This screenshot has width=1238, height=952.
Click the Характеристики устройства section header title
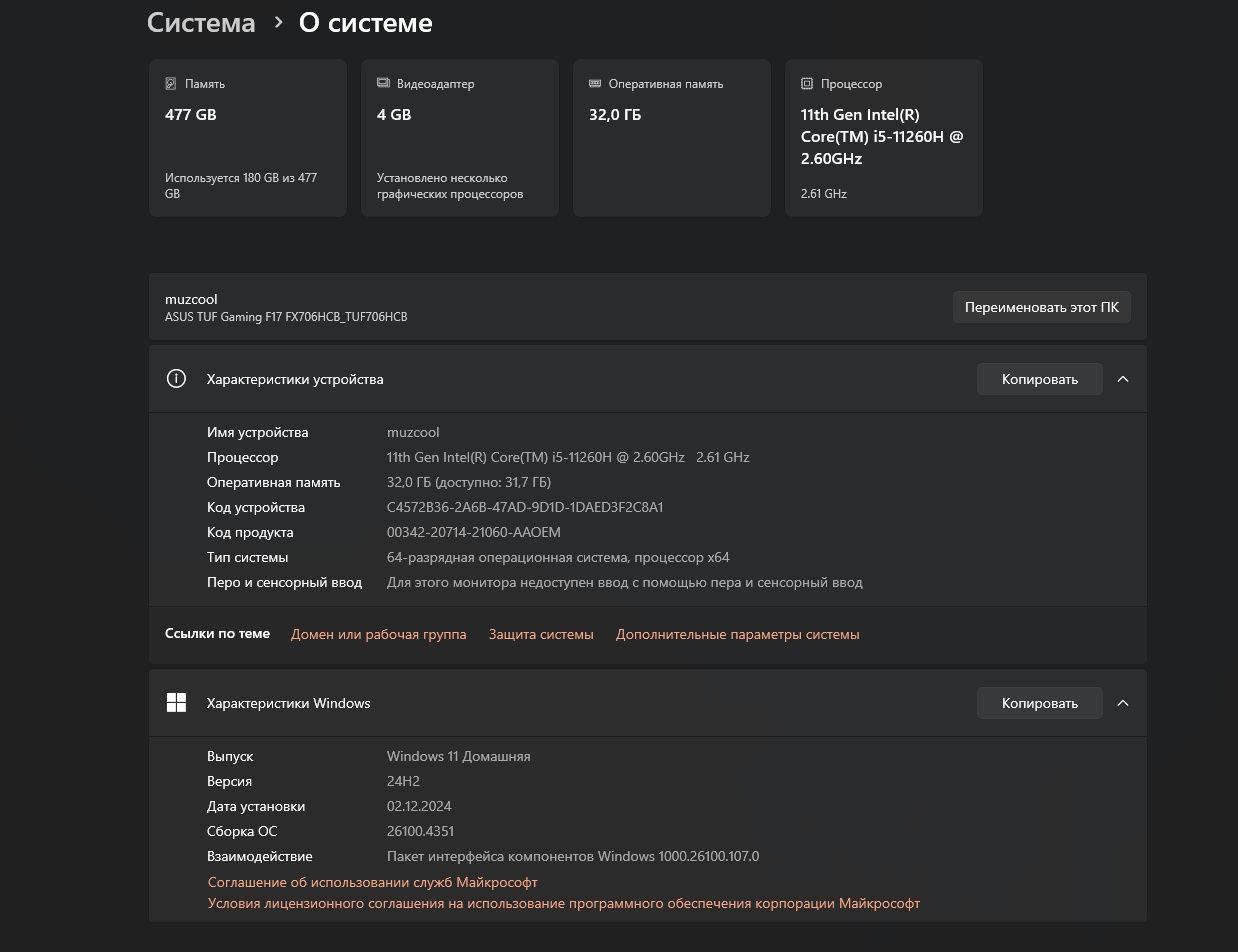[x=295, y=379]
